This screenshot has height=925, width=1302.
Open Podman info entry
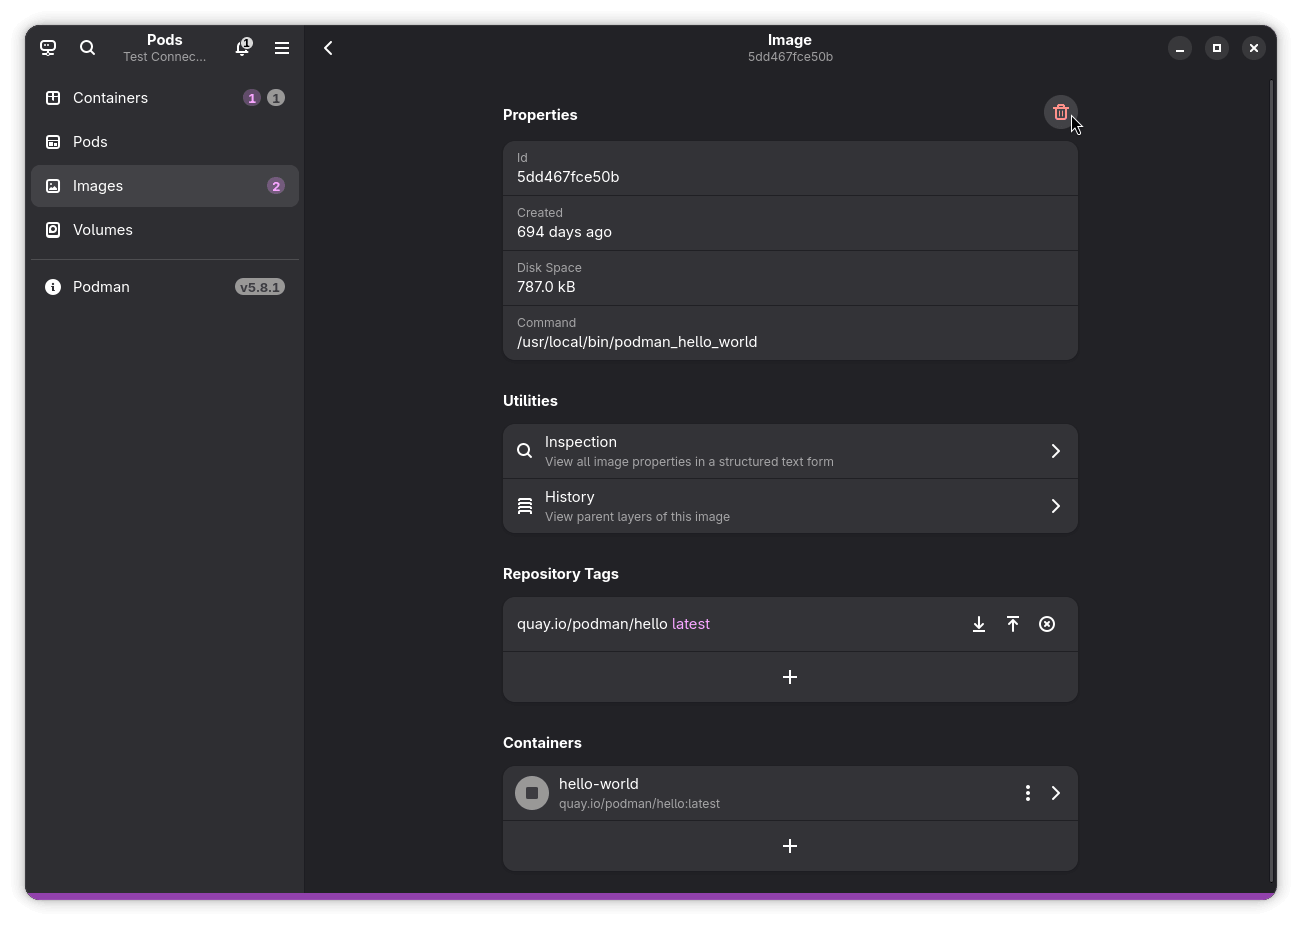click(x=101, y=287)
